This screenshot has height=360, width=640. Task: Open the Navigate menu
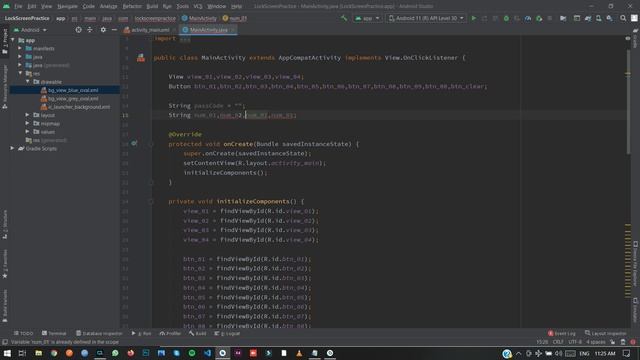click(67, 6)
